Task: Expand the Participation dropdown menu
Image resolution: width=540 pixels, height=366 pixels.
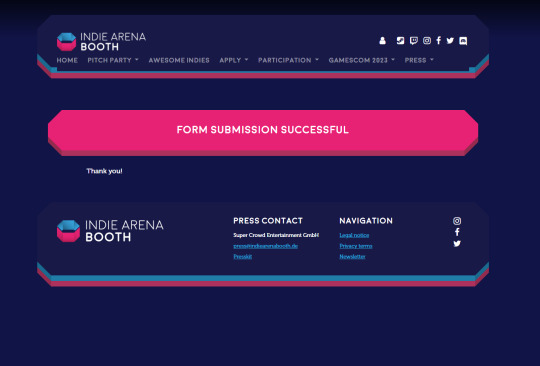Action: pyautogui.click(x=289, y=60)
